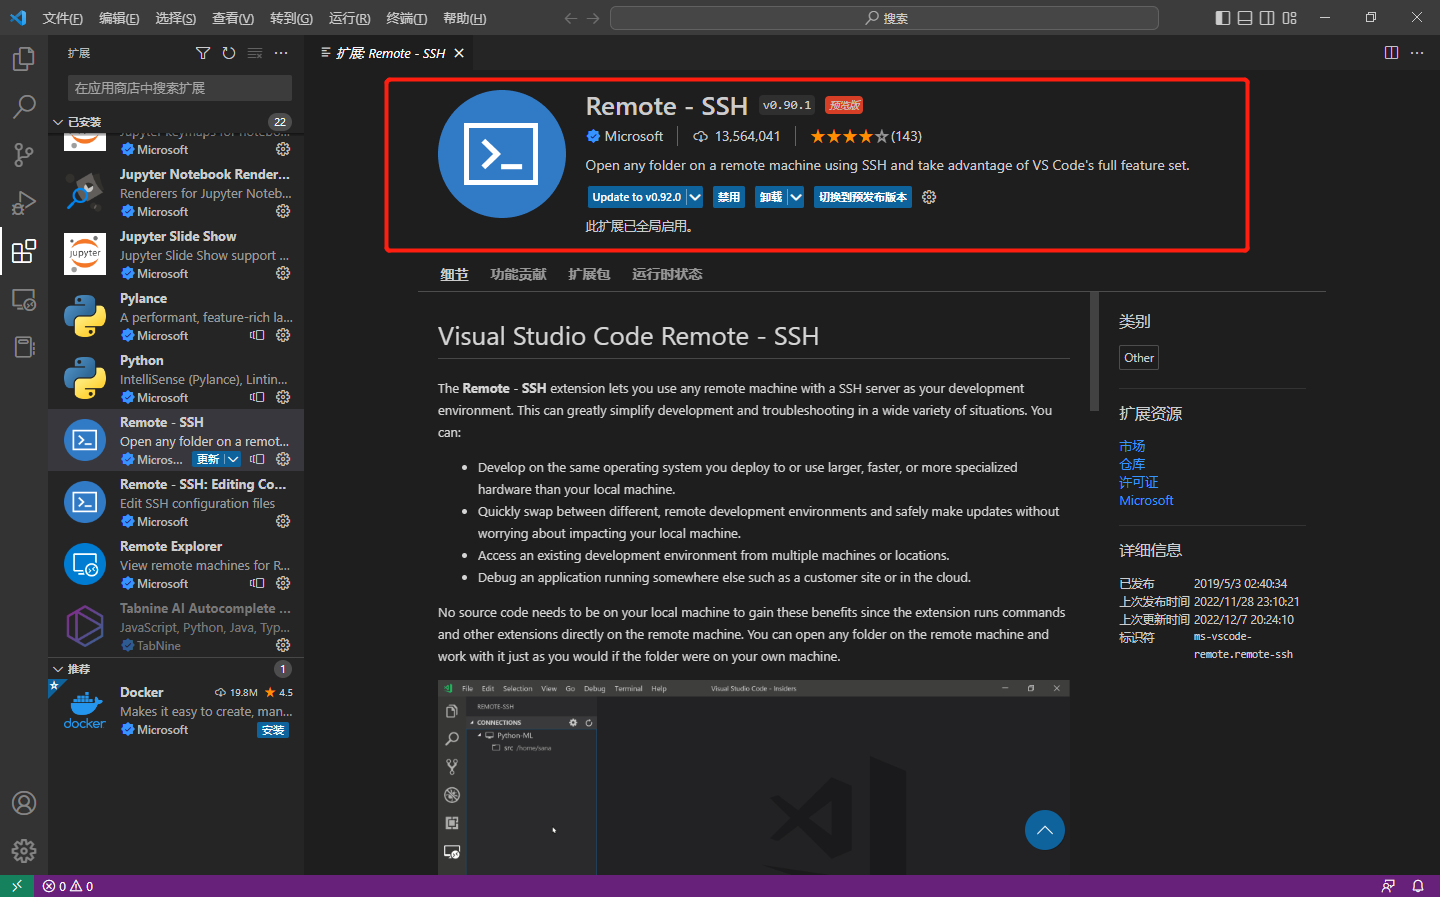Open the Repository link under extension resources
The width and height of the screenshot is (1440, 897).
tap(1132, 464)
